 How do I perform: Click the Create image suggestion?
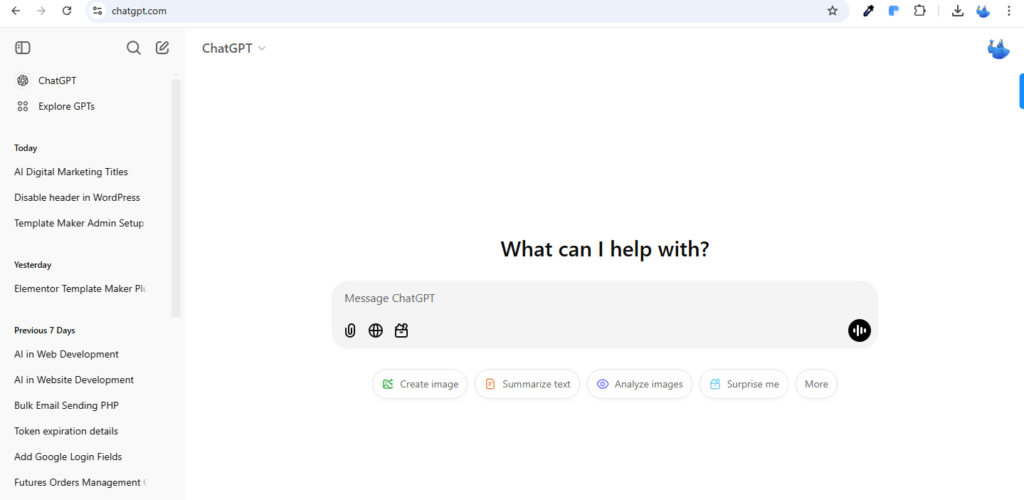420,384
